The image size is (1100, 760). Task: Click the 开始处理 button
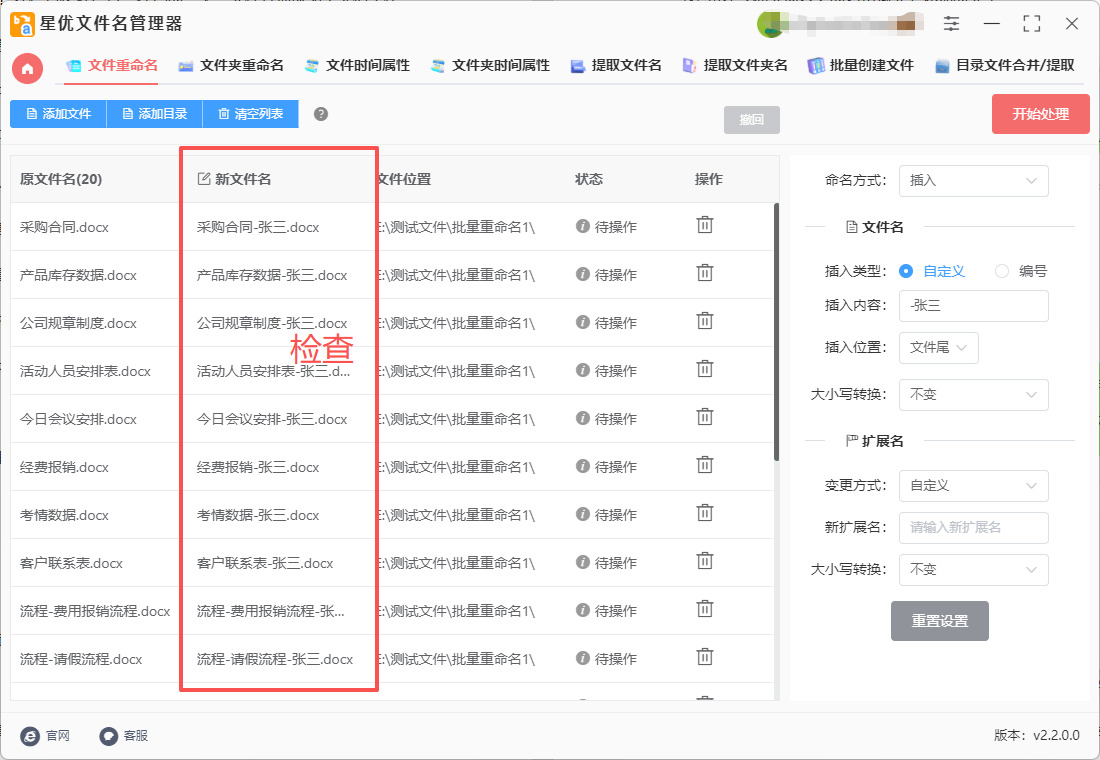pyautogui.click(x=1040, y=114)
